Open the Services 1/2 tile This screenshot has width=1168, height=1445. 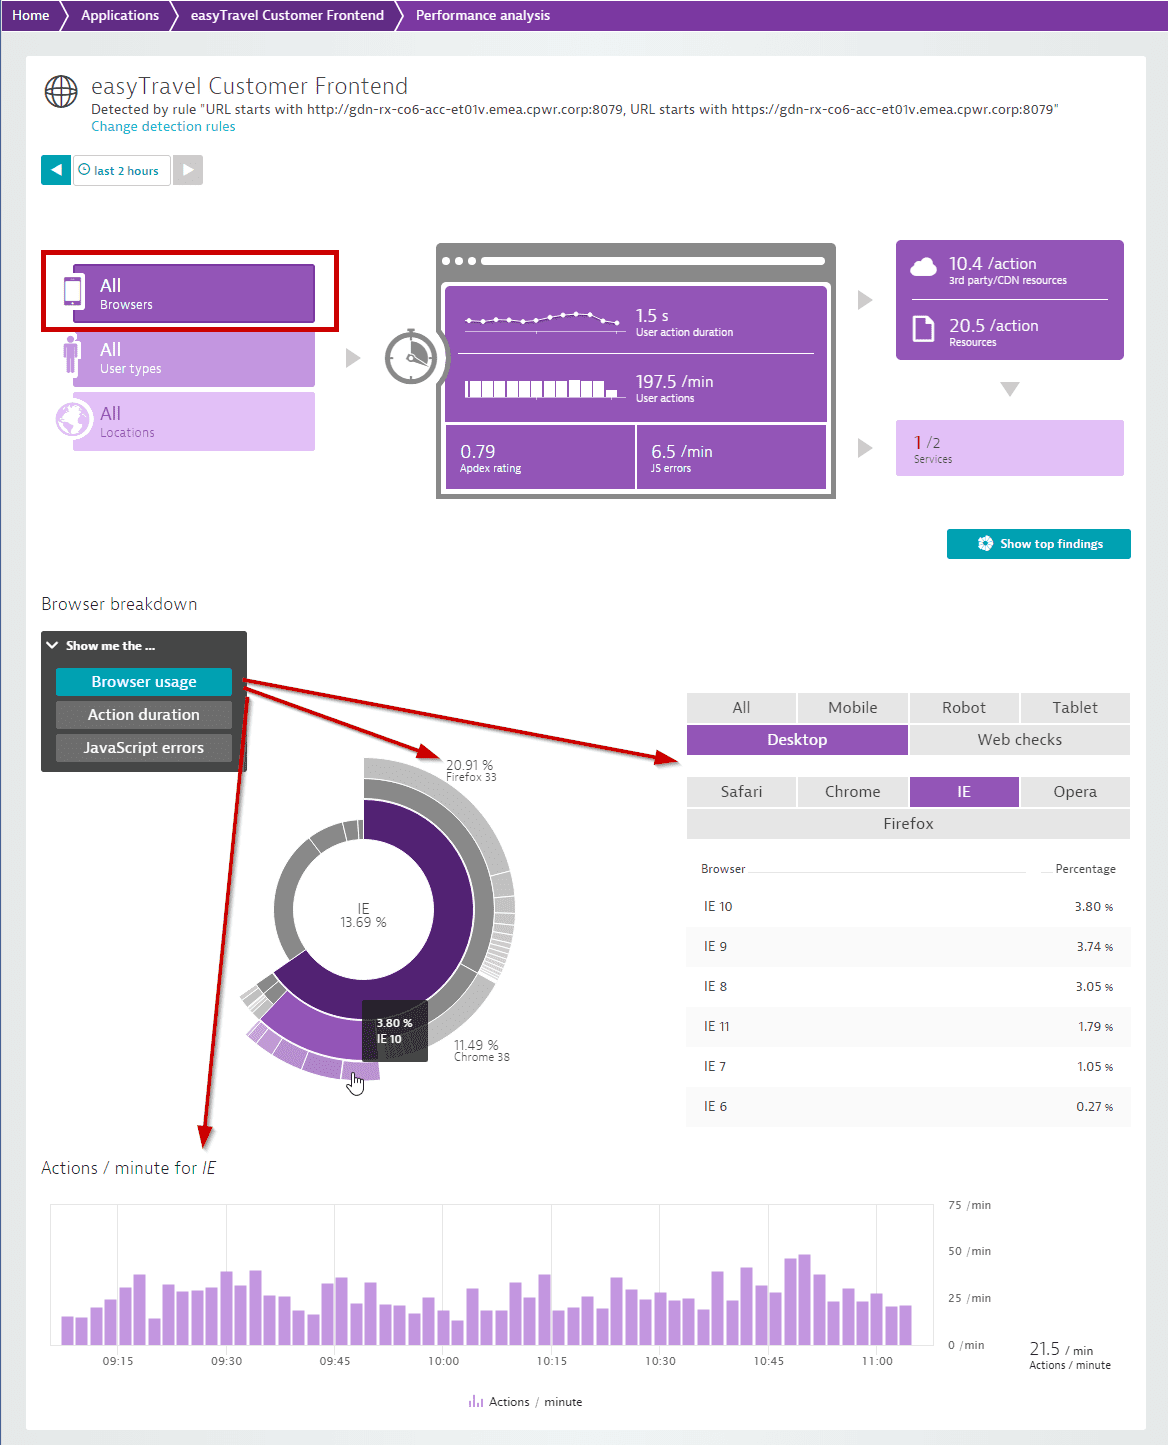[x=1010, y=448]
